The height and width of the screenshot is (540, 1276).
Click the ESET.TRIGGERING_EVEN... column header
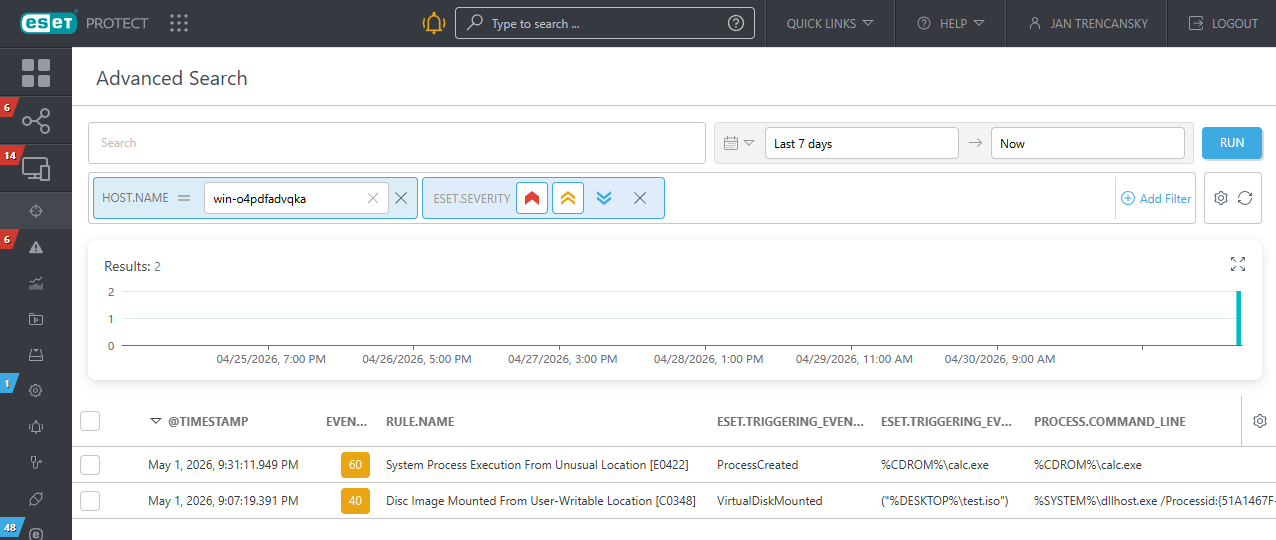point(791,421)
